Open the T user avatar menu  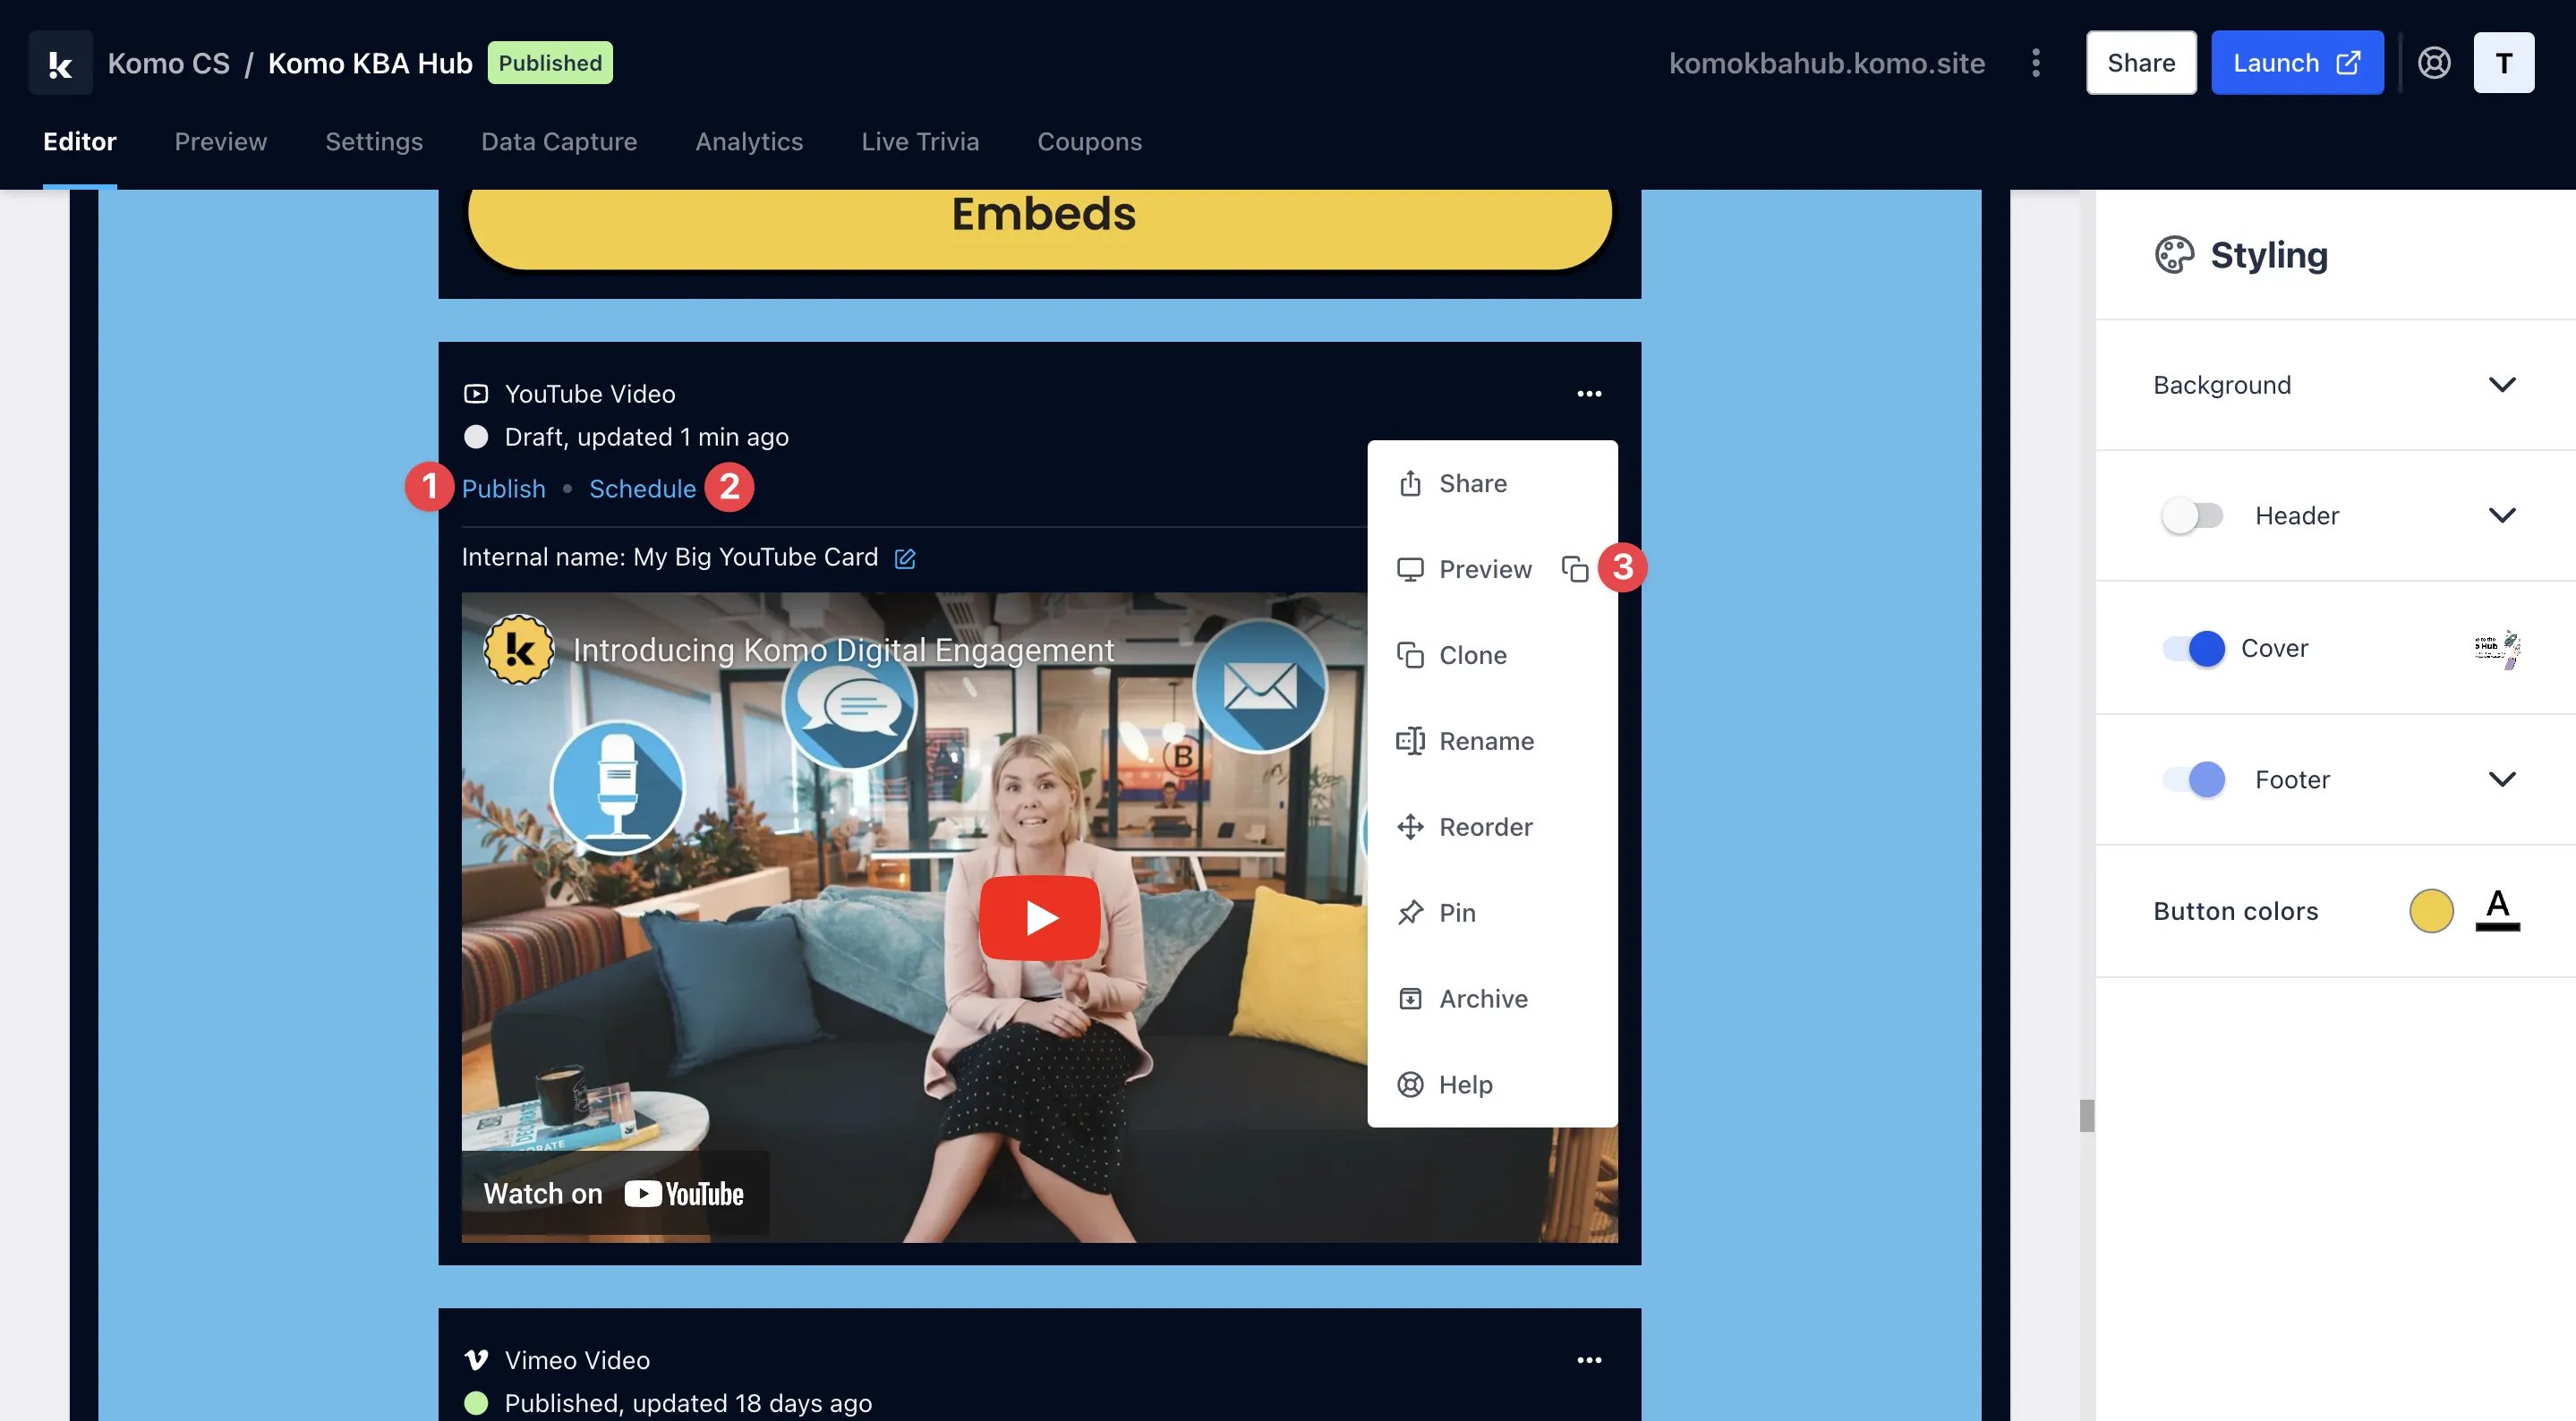pyautogui.click(x=2503, y=63)
